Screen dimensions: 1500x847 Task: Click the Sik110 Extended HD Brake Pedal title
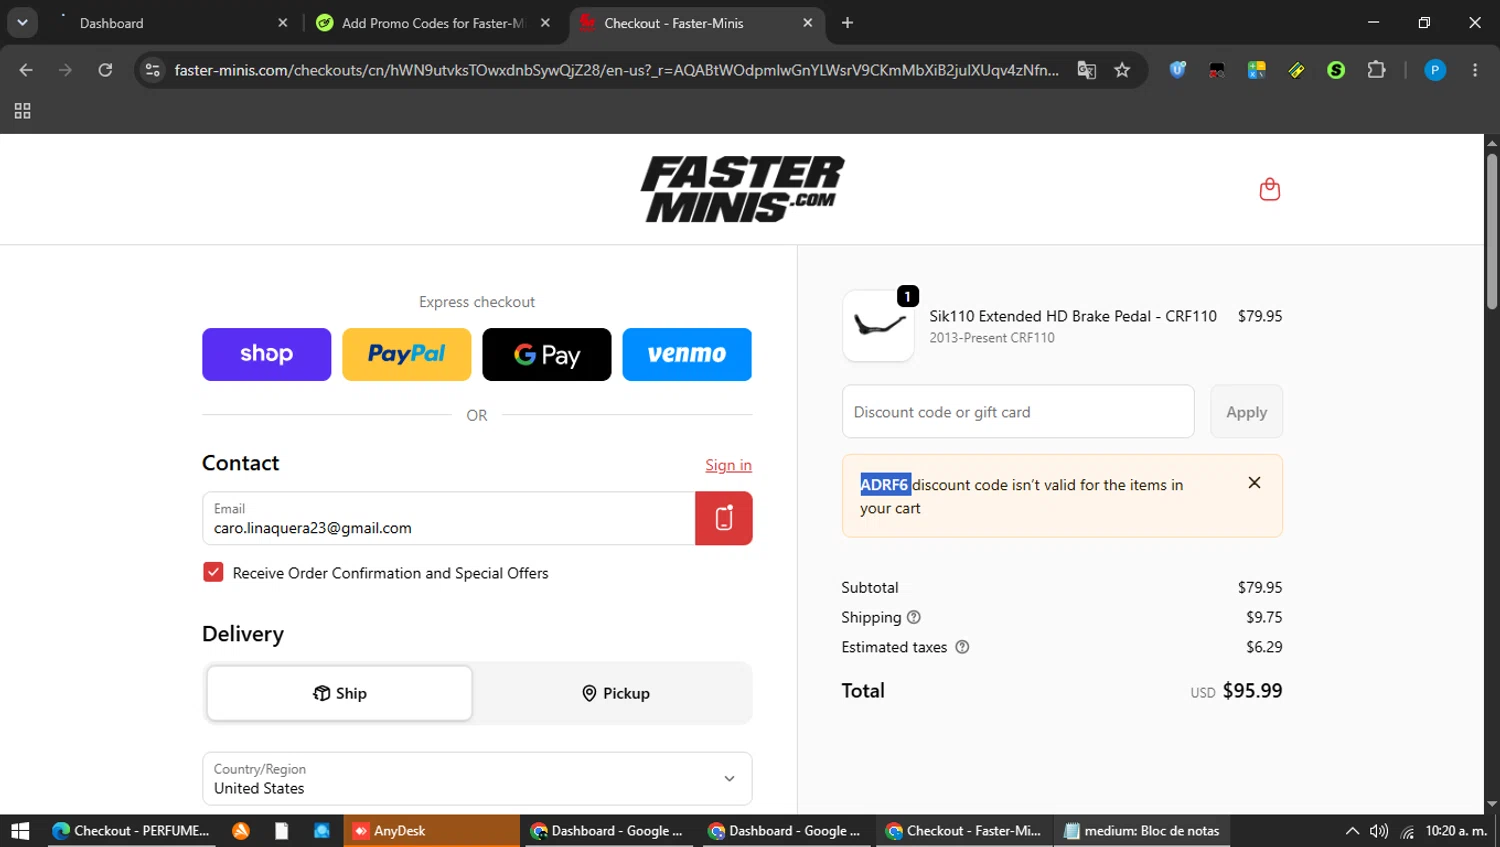point(1073,316)
